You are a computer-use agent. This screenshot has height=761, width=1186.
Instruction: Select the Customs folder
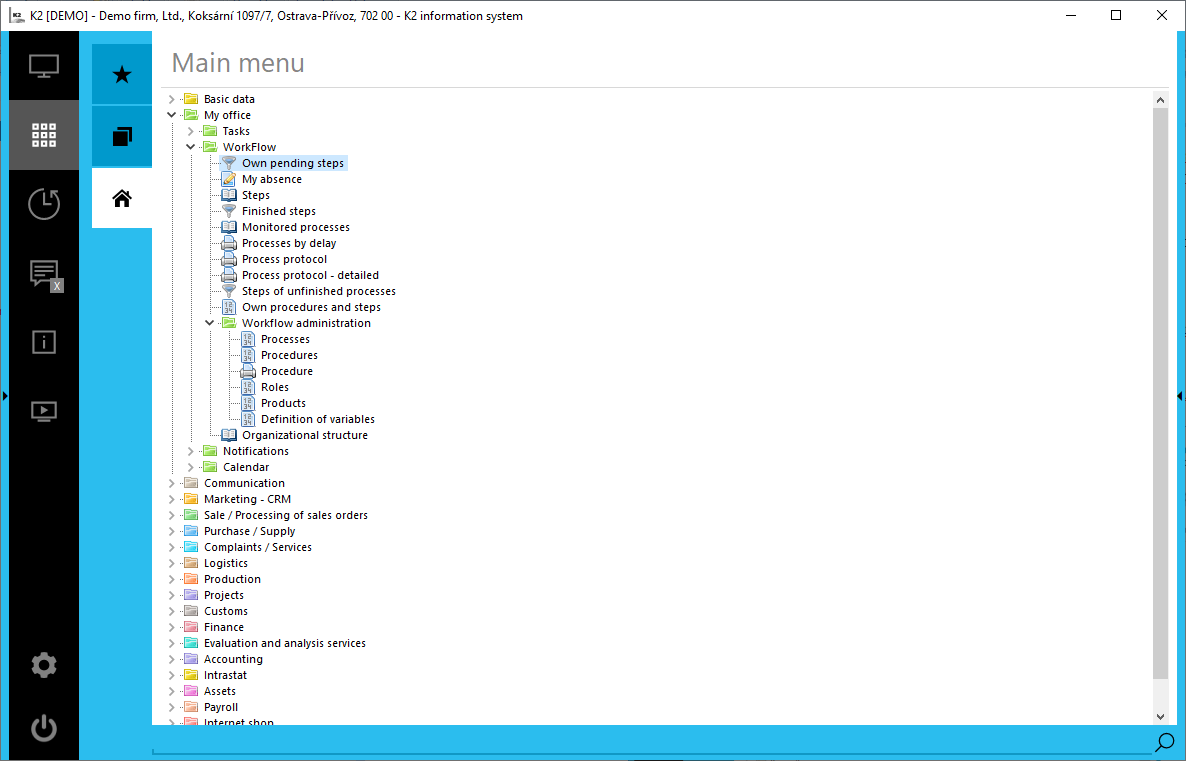(225, 611)
